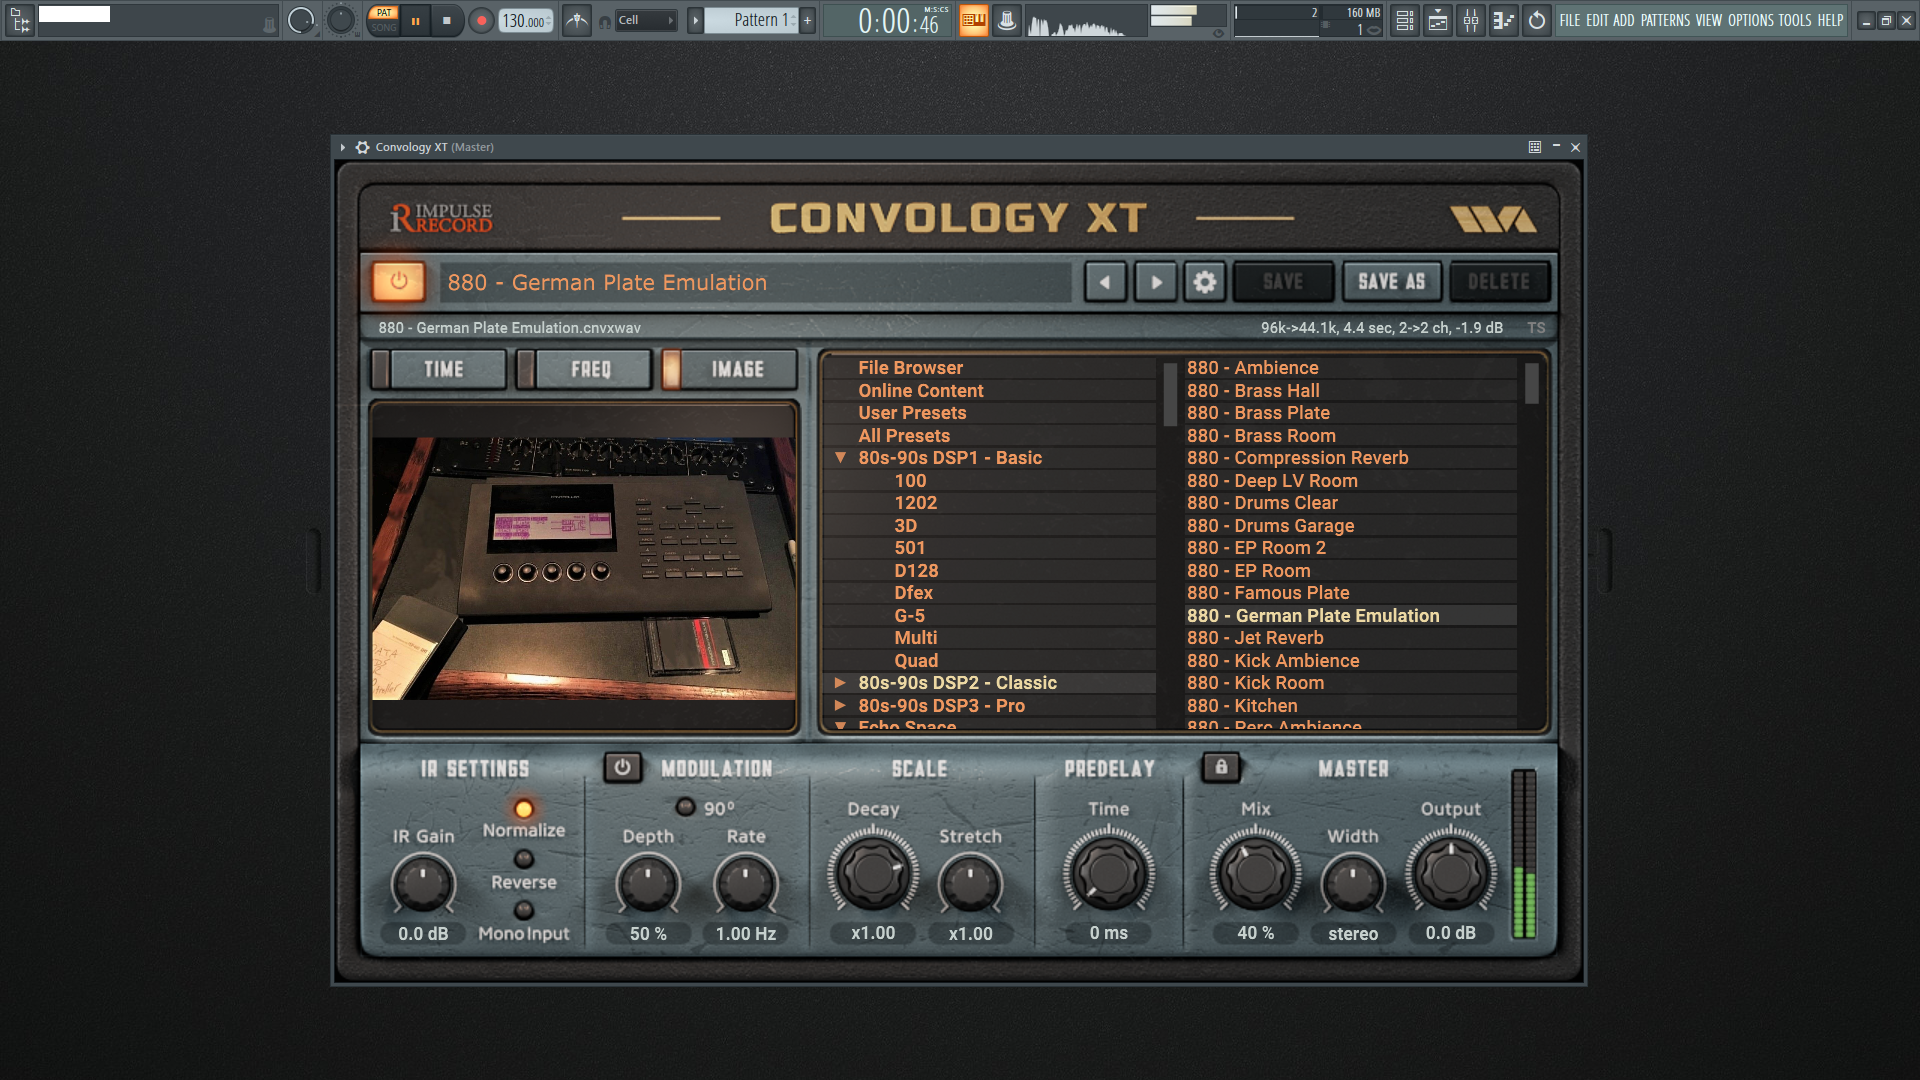
Task: Open the Convology XT plugin gear menu
Action: point(362,147)
